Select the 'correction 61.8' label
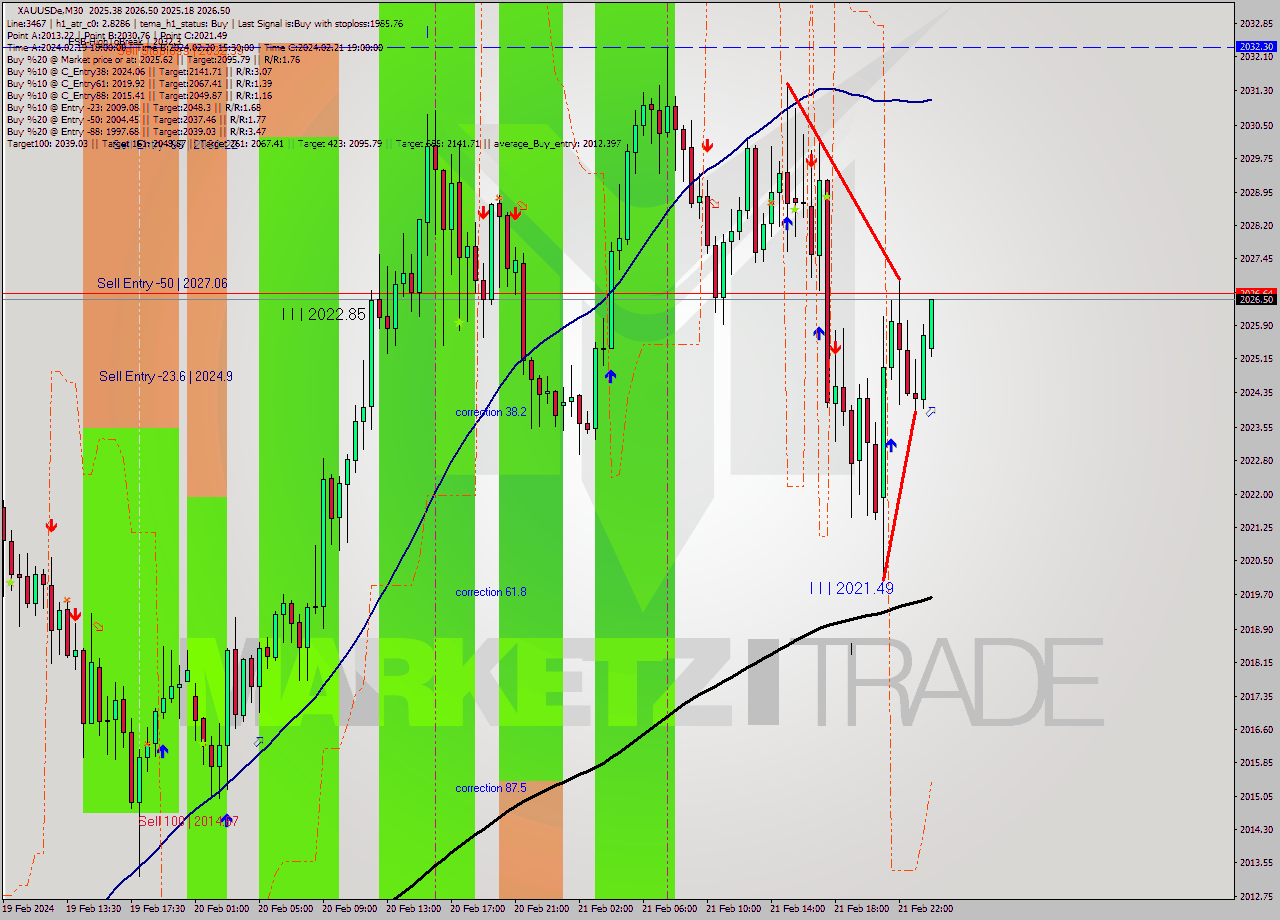The image size is (1280, 920). (x=491, y=592)
